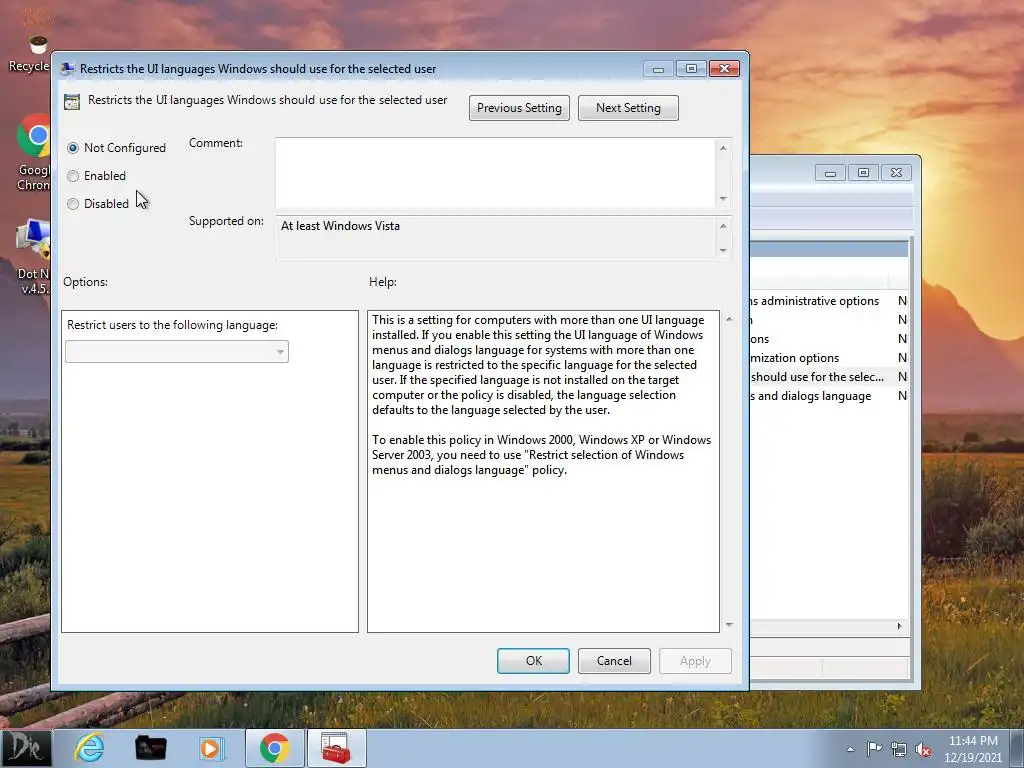Switch to the red toolbox taskbar app
Screen dimensions: 1024x768
[x=336, y=748]
